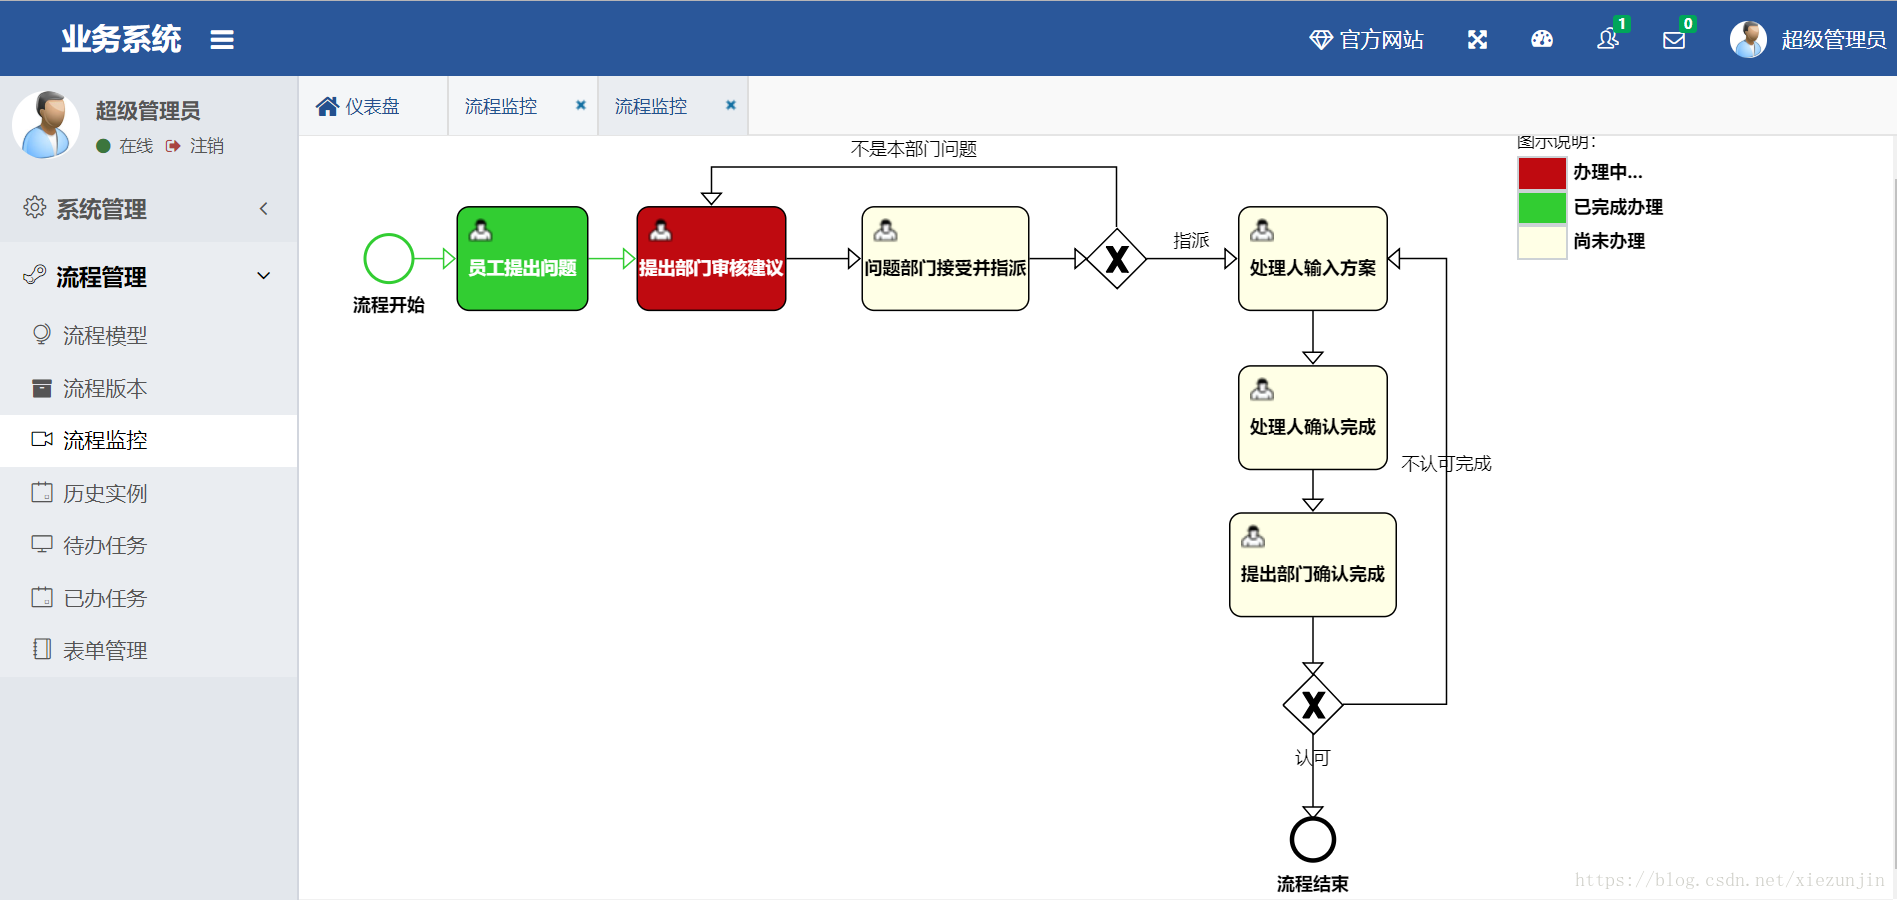Open the dashboard palette icon in header
The width and height of the screenshot is (1897, 900).
pos(1542,39)
